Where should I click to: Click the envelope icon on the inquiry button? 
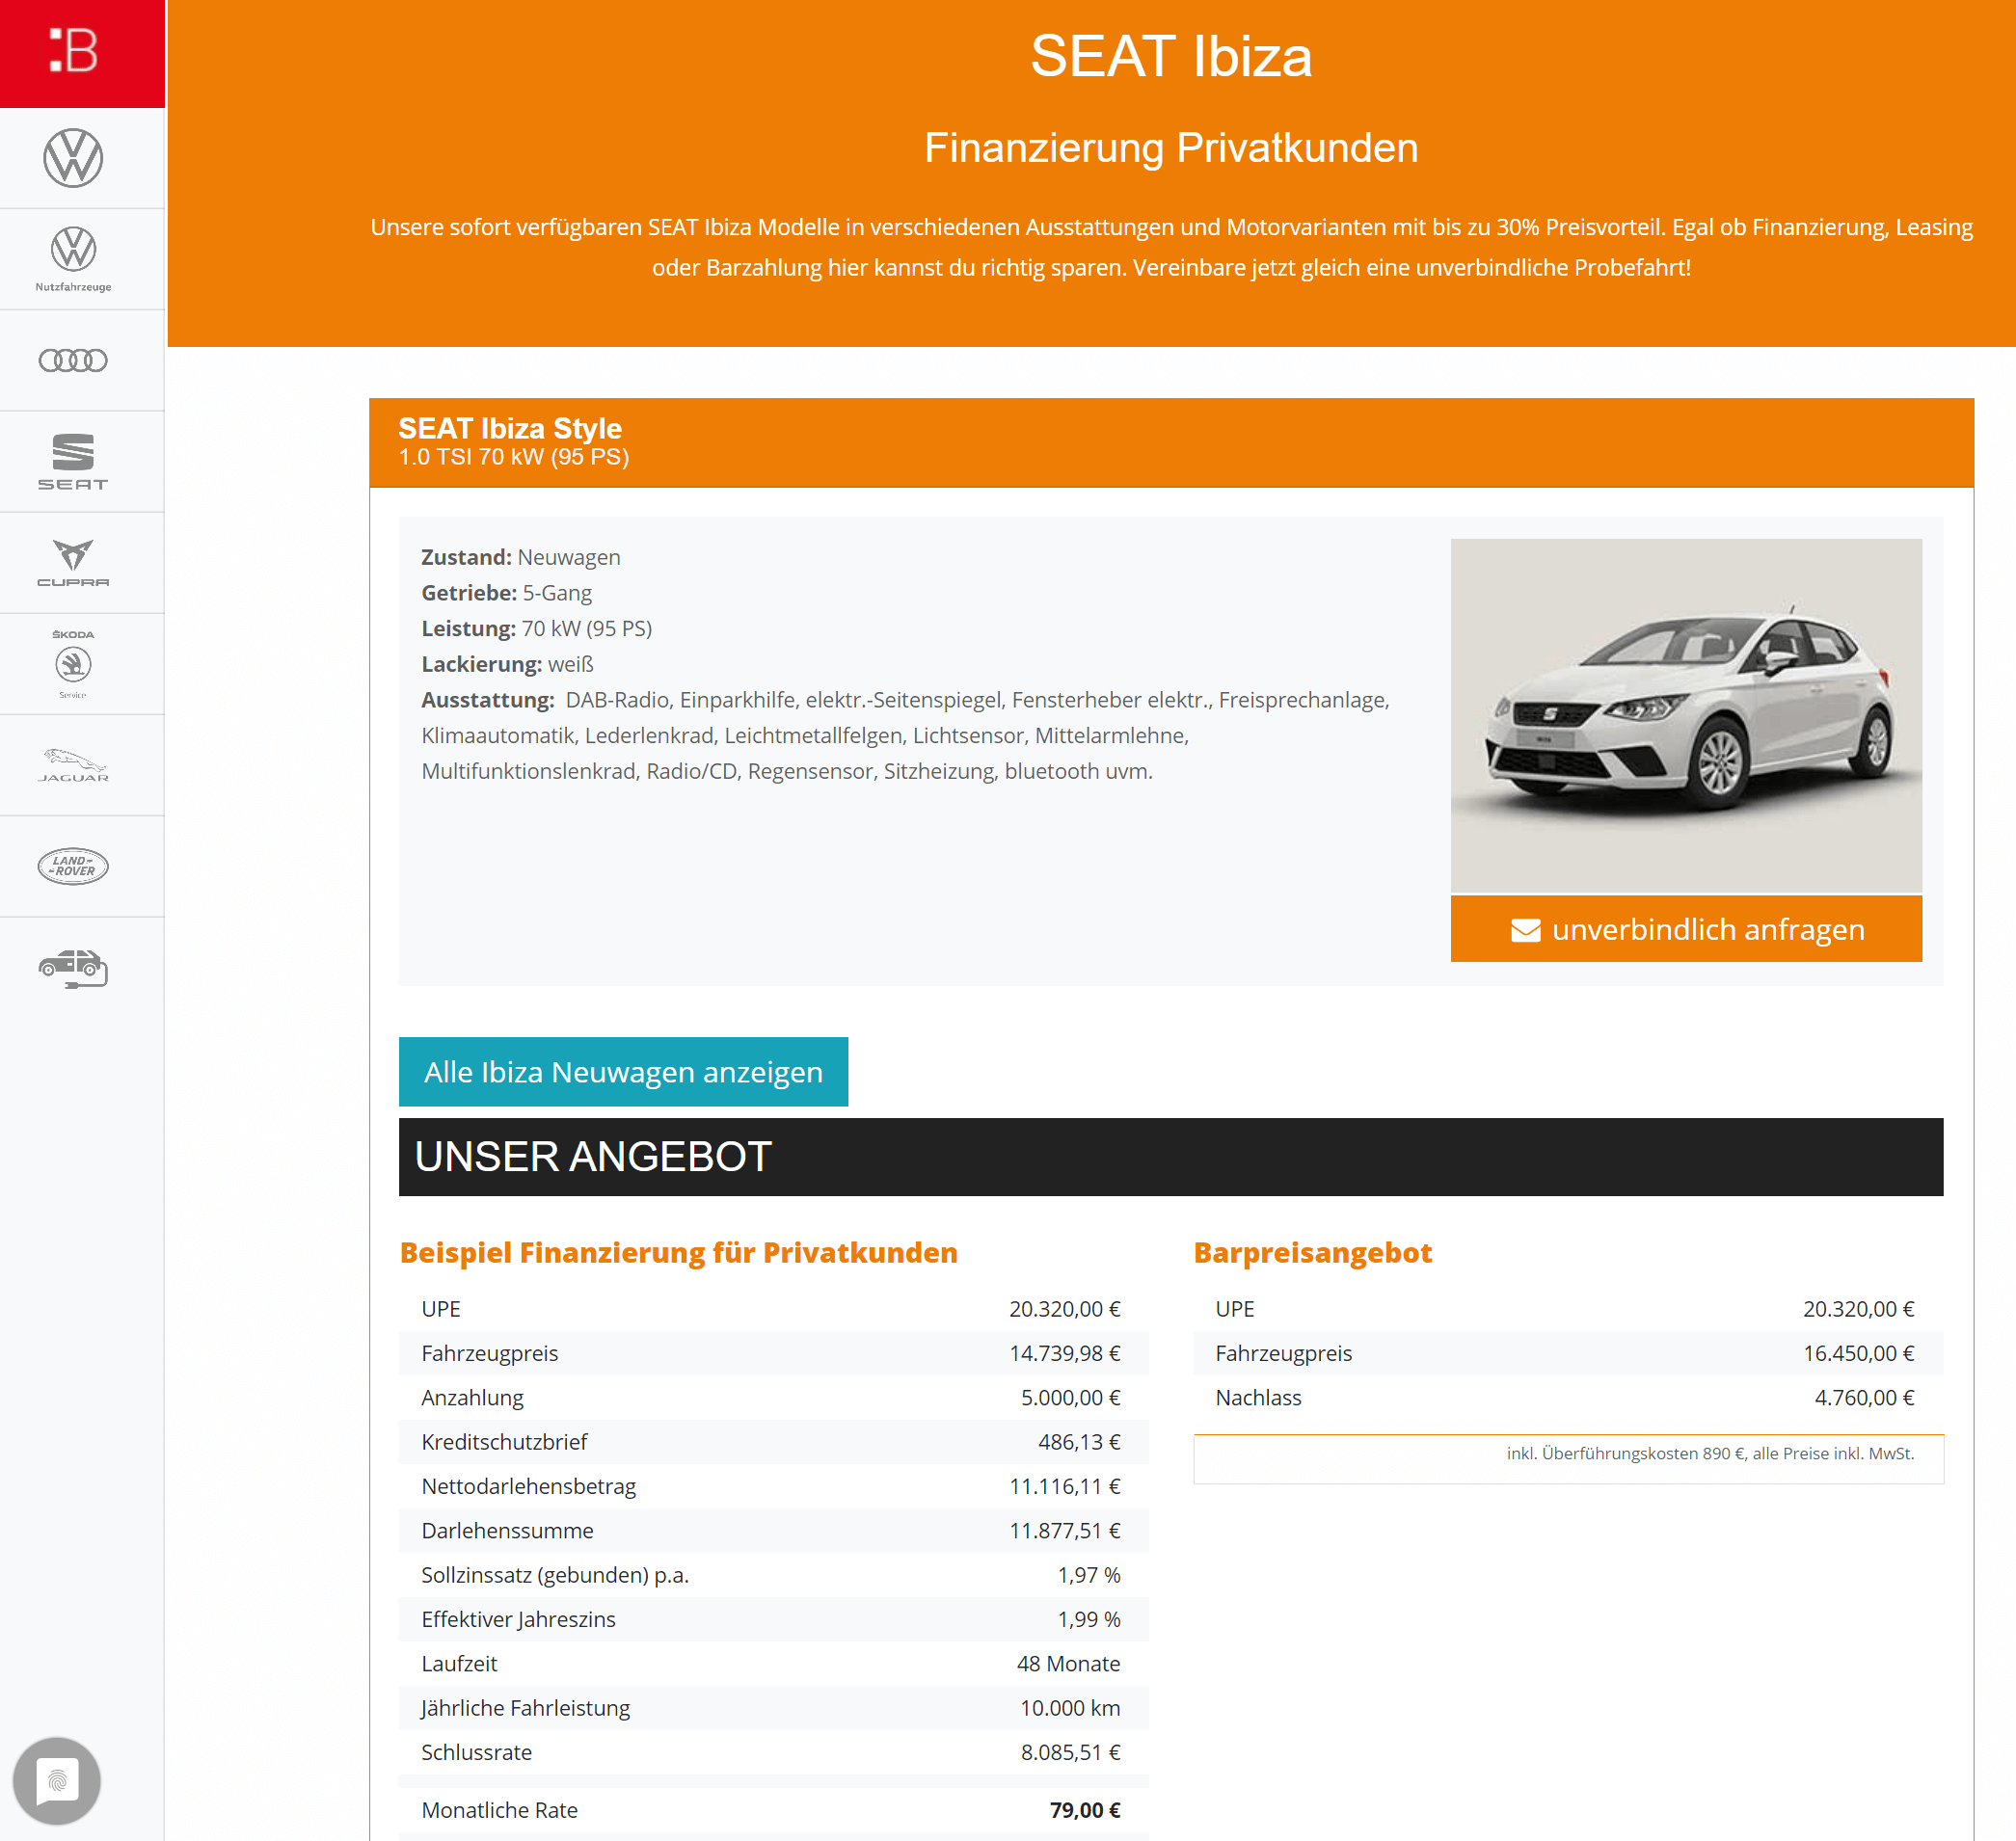[x=1525, y=930]
